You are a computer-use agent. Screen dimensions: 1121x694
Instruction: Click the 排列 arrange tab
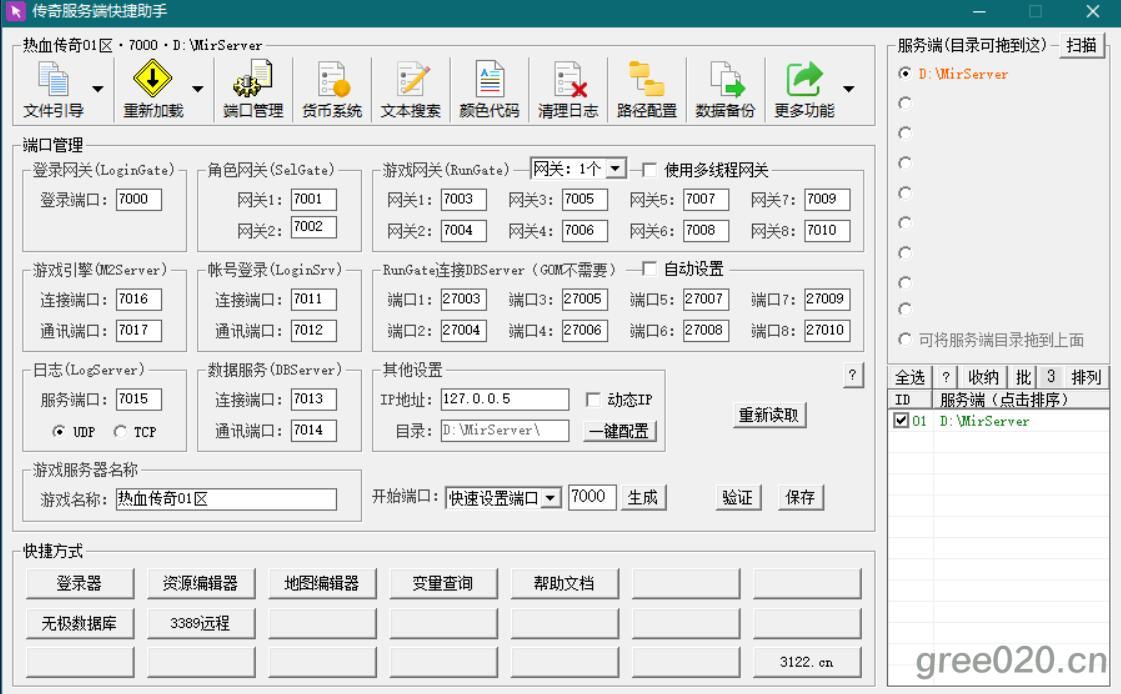(x=1085, y=377)
